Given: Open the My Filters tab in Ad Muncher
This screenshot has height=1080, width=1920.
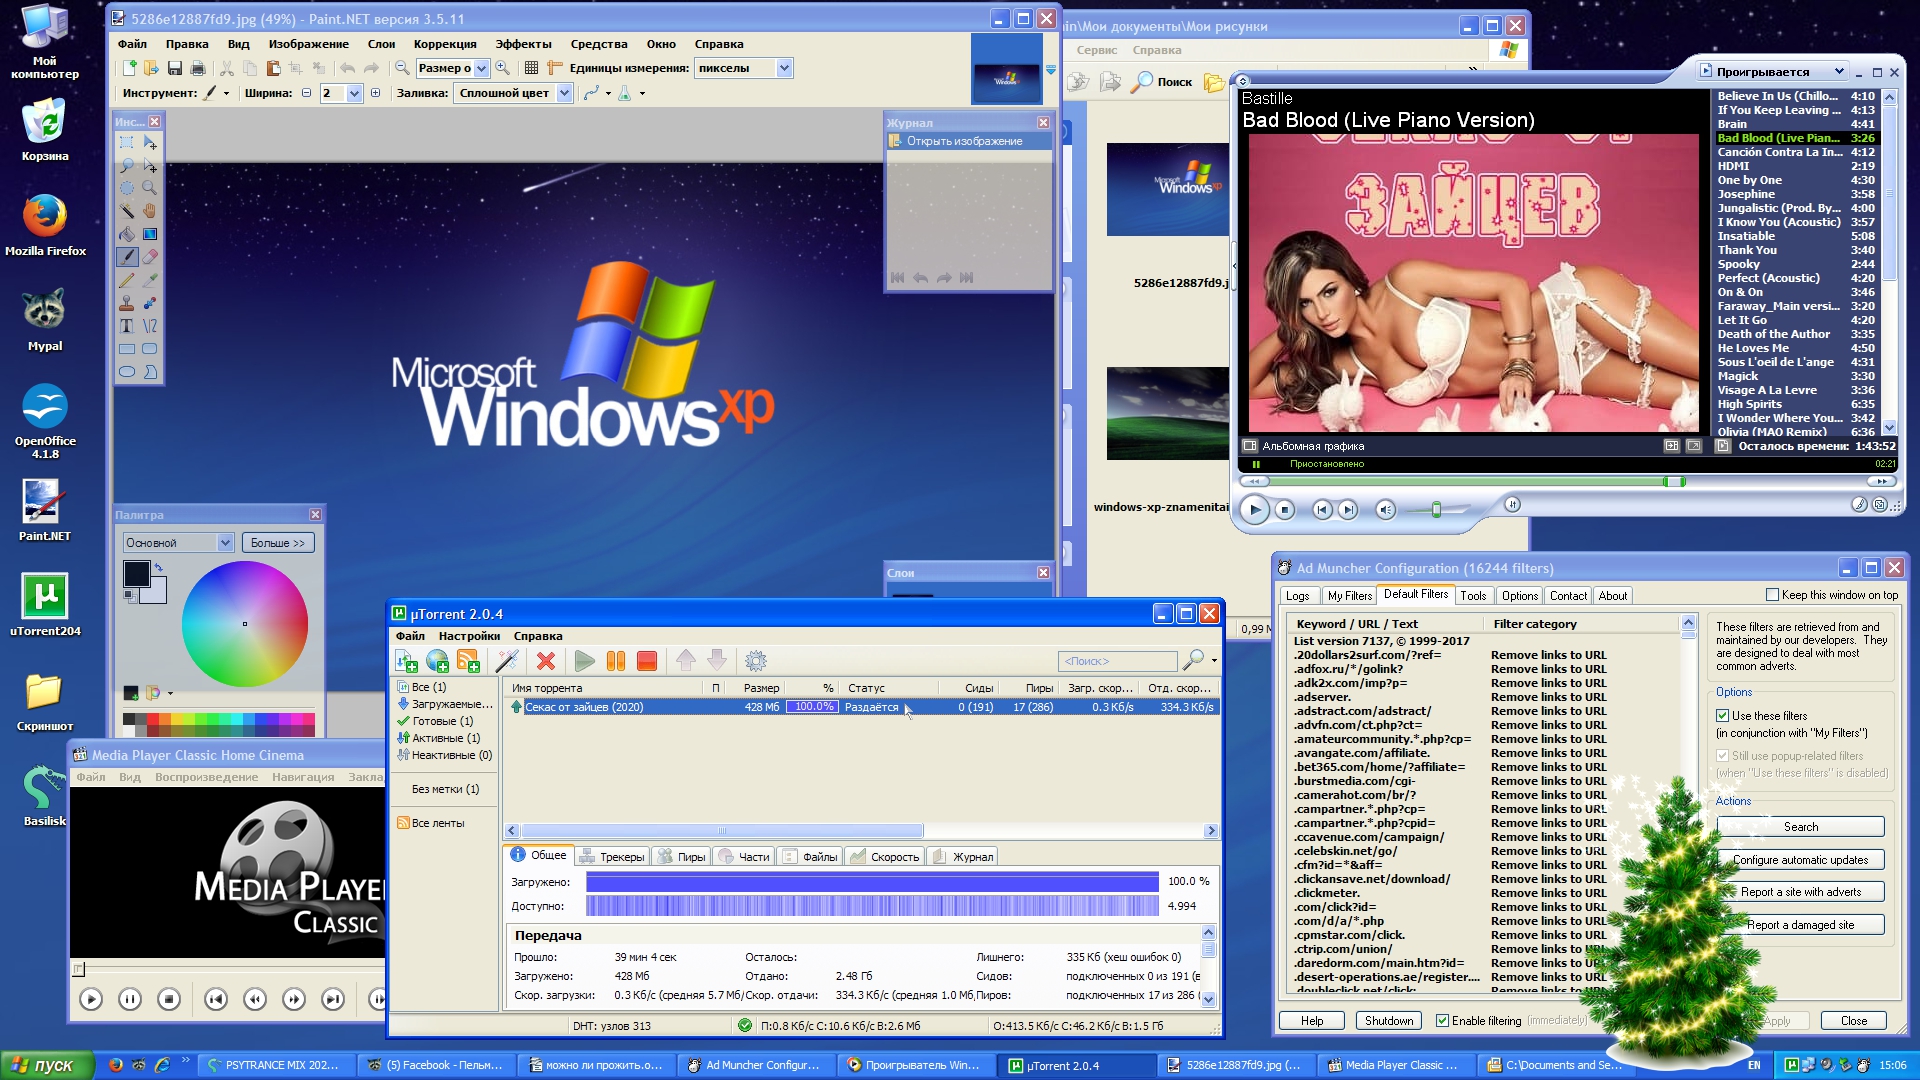Looking at the screenshot, I should (1349, 596).
